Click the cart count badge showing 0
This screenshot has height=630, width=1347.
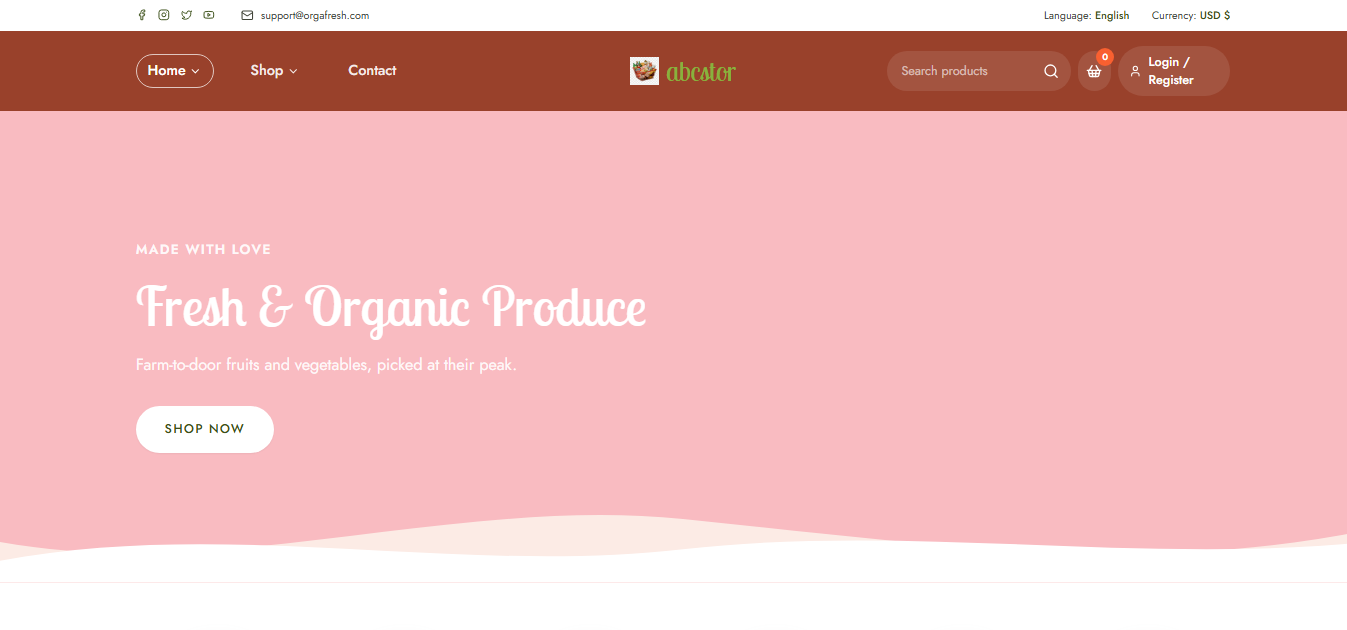tap(1105, 57)
